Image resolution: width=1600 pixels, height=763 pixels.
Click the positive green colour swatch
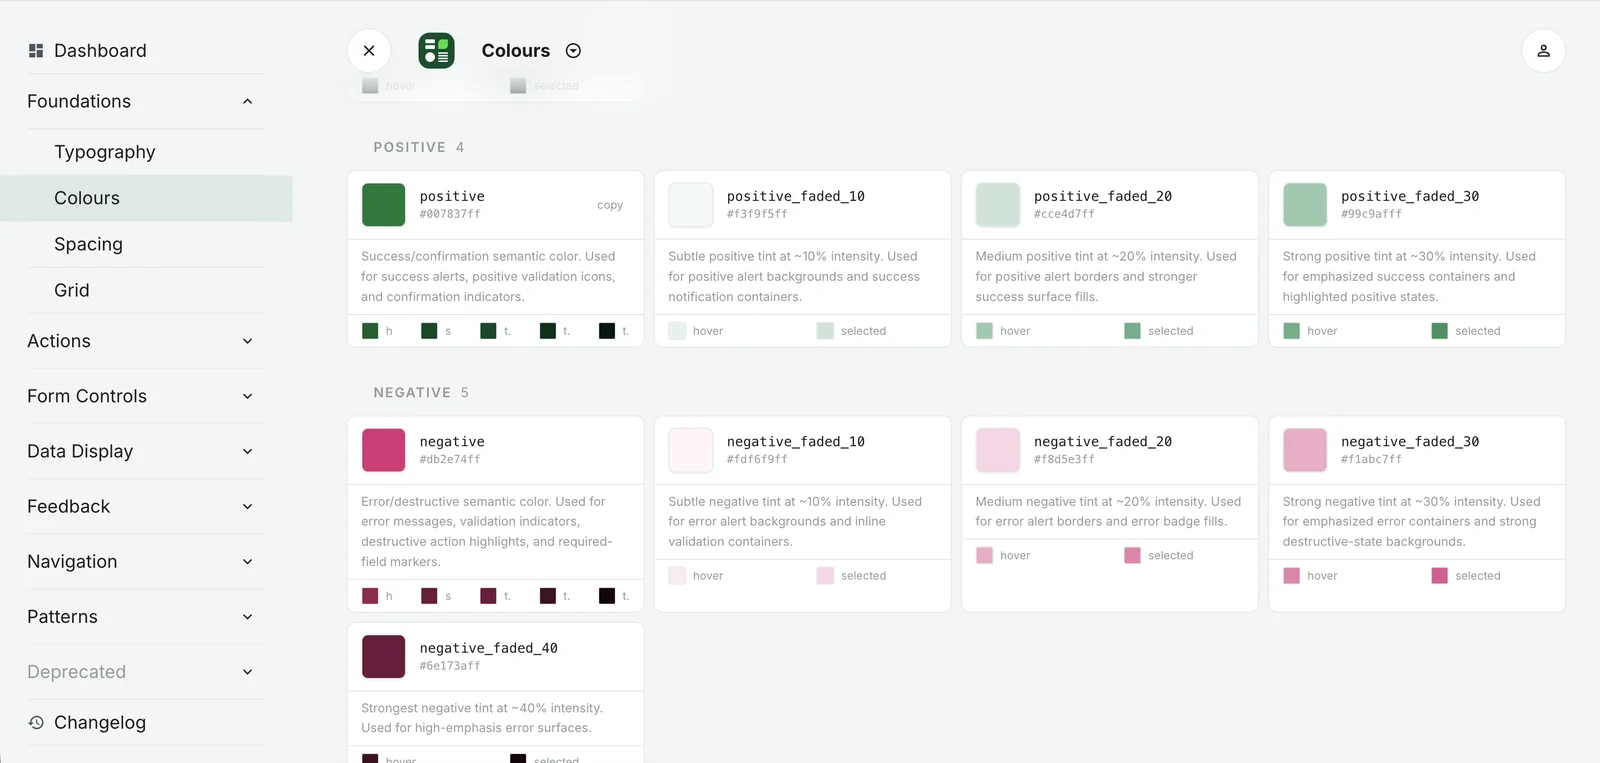click(x=383, y=204)
